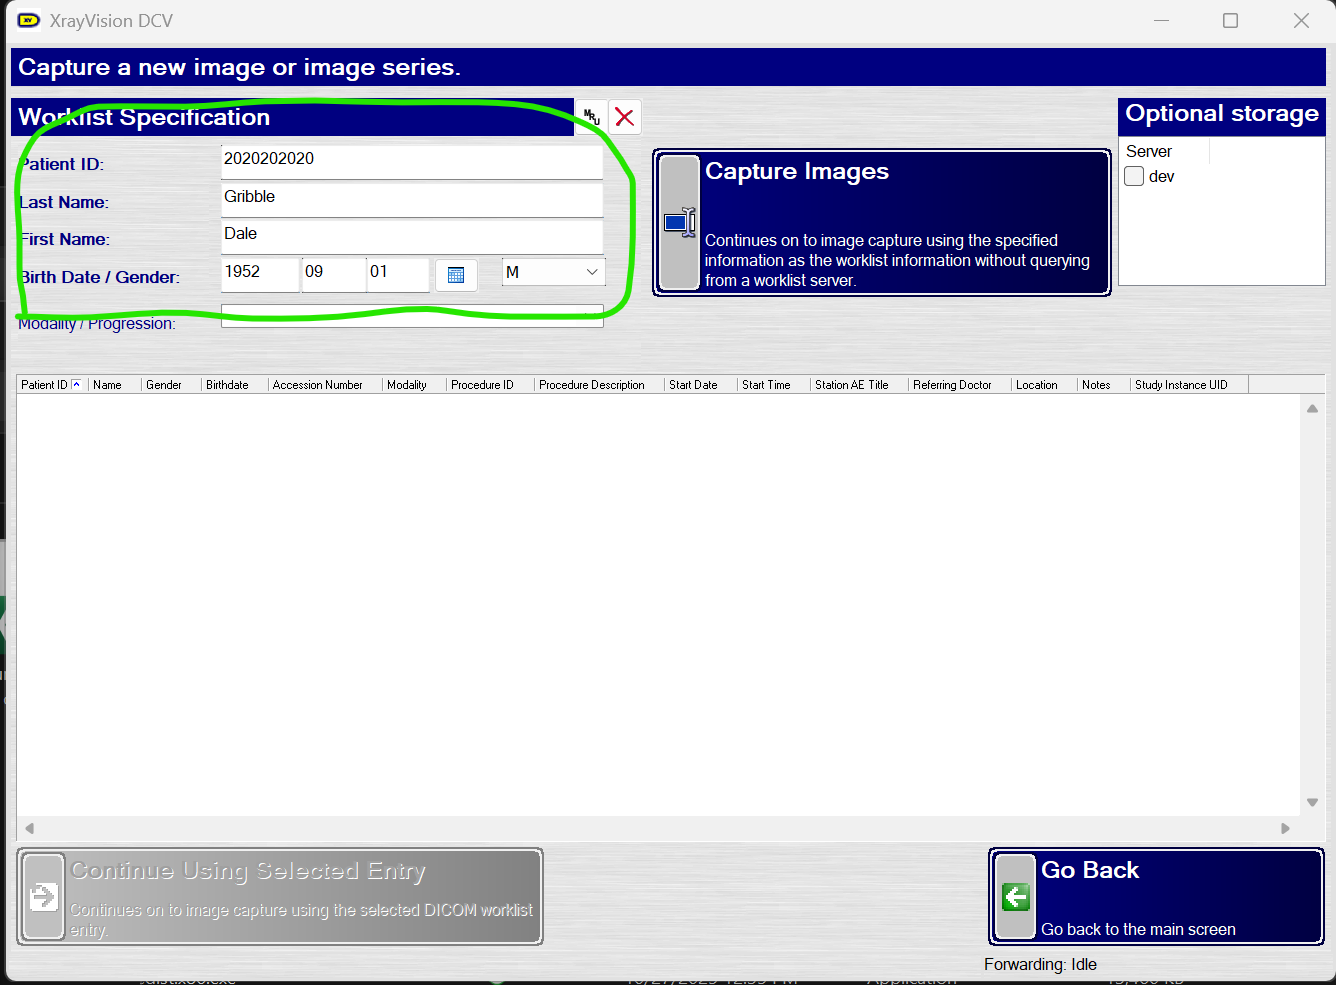Open the birth date calendar picker

coord(456,275)
